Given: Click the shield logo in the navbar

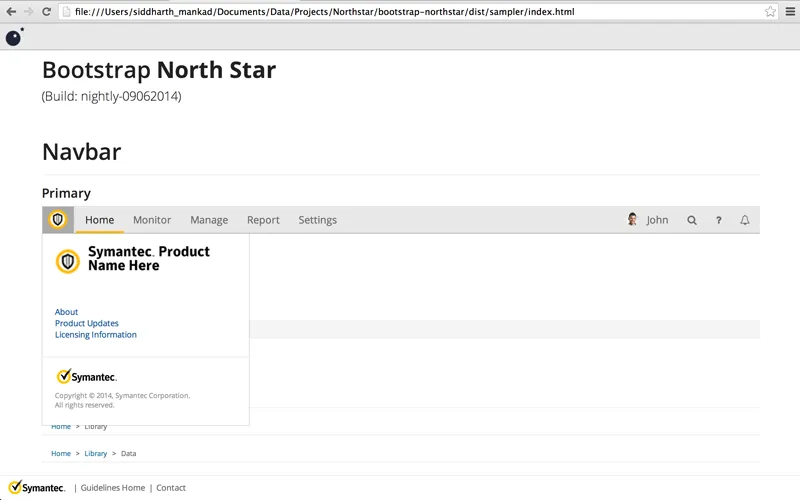Looking at the screenshot, I should click(58, 220).
